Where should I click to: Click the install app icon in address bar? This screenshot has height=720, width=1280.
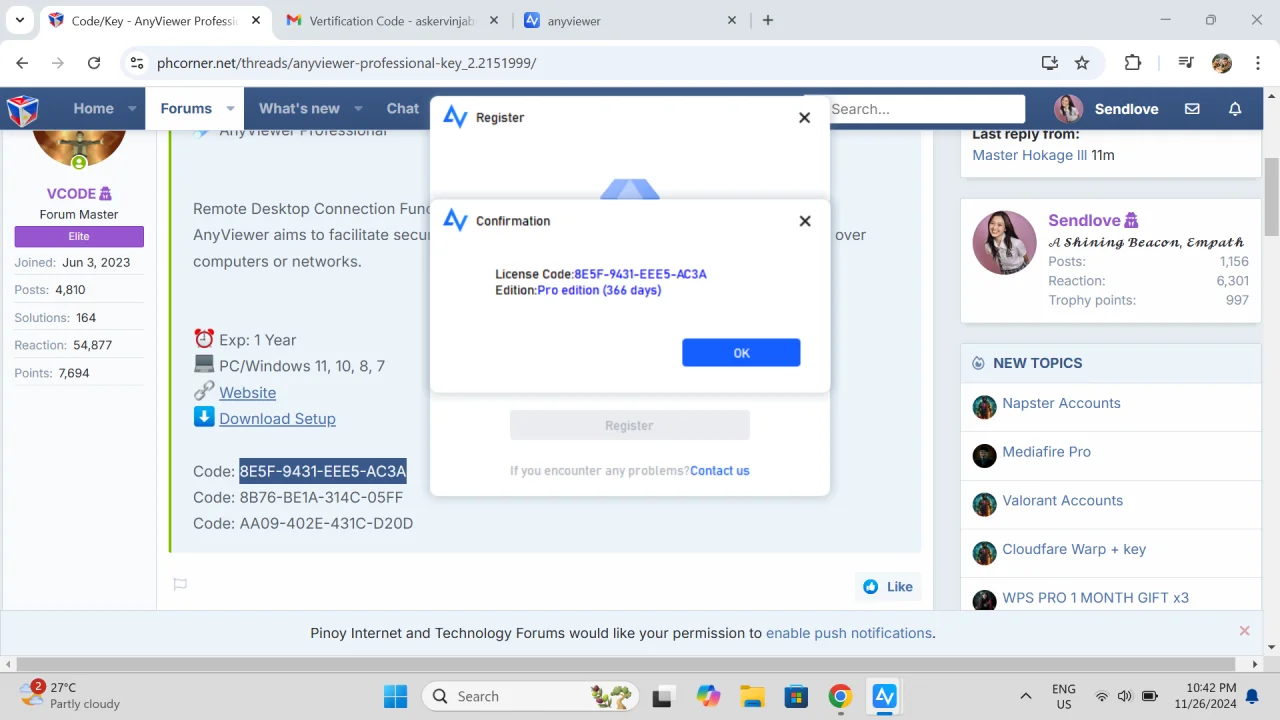coord(1049,63)
